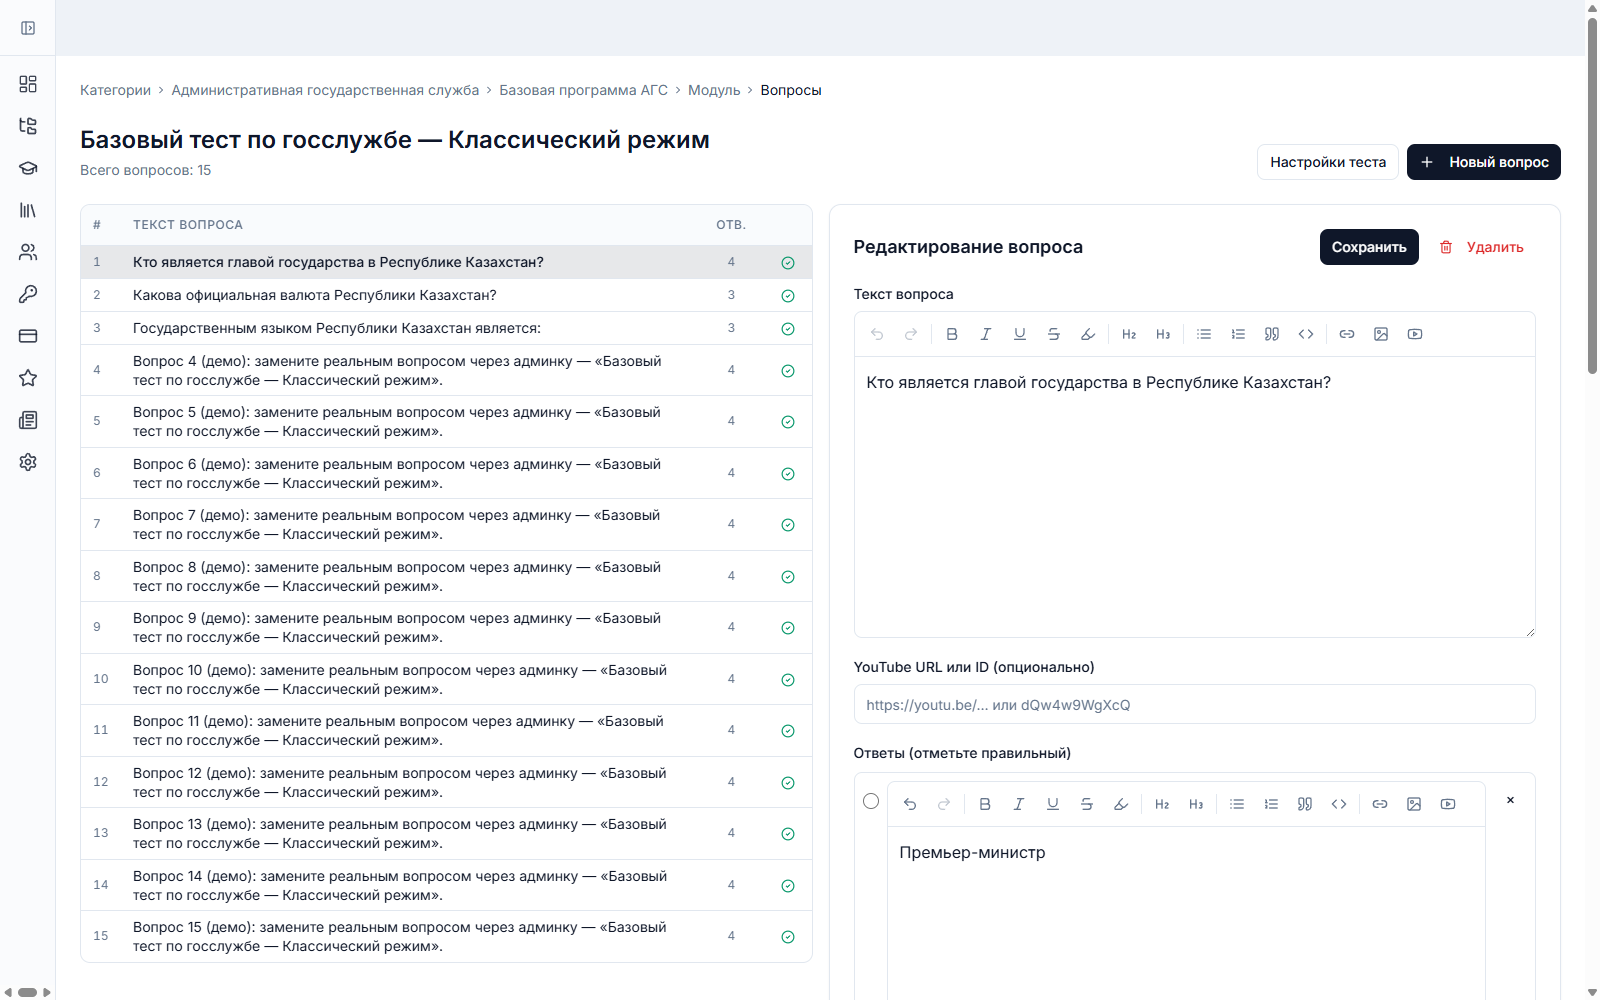Click the 'Удалить' button
Image resolution: width=1600 pixels, height=1000 pixels.
[x=1481, y=247]
